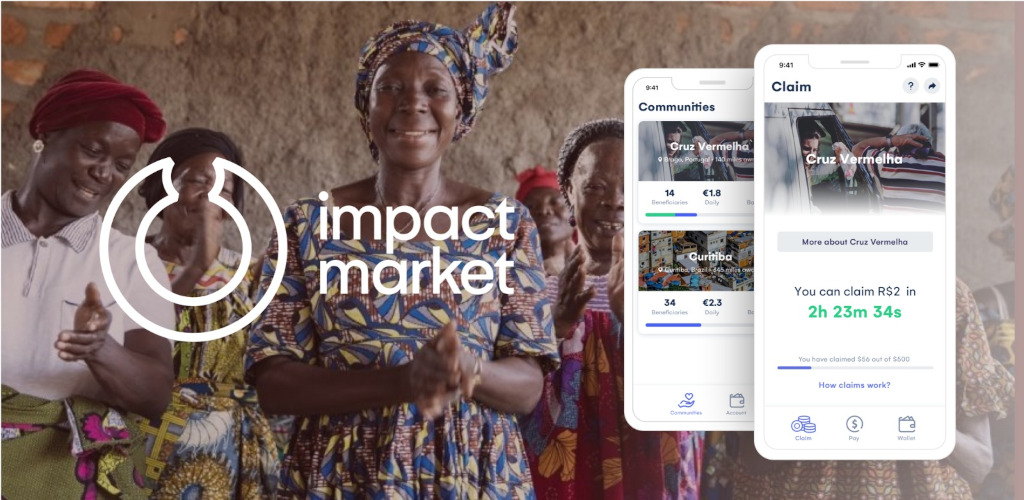The width and height of the screenshot is (1024, 500).
Task: Click Curitiba funding progress bar
Action: point(699,324)
